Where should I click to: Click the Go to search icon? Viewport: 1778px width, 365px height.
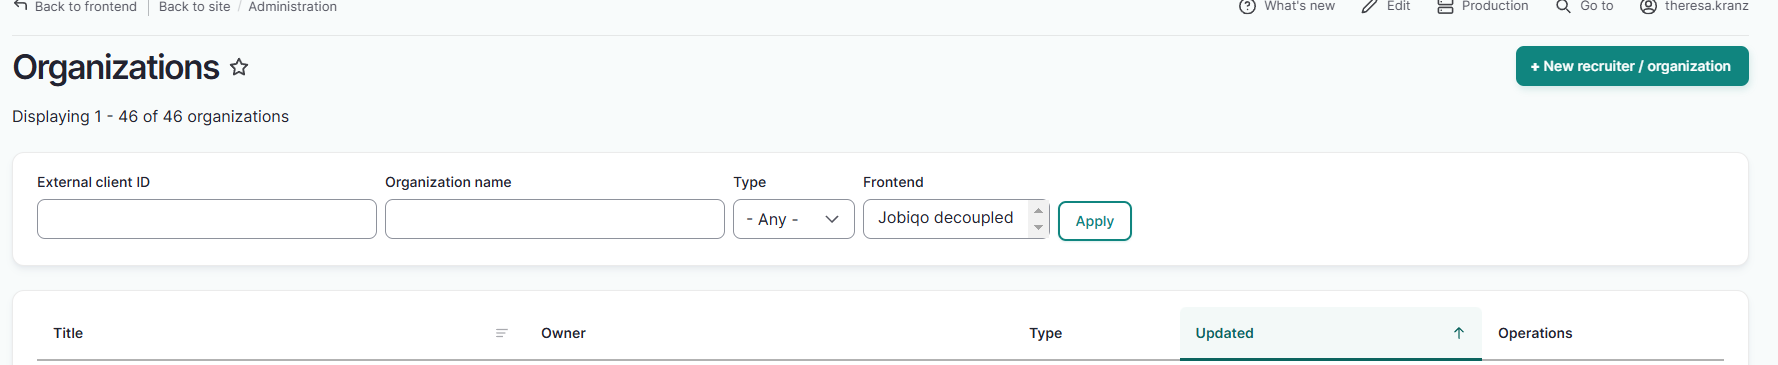pyautogui.click(x=1563, y=7)
